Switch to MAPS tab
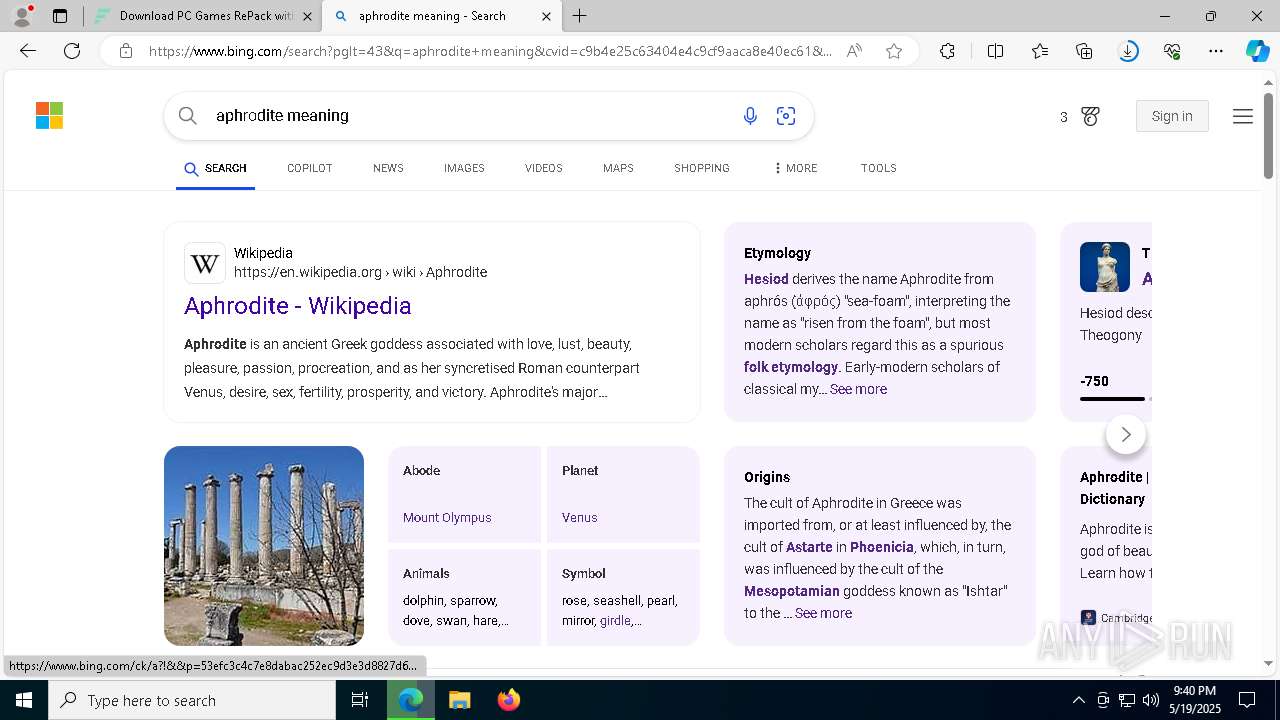Screen dimensions: 1280x720 (x=618, y=168)
